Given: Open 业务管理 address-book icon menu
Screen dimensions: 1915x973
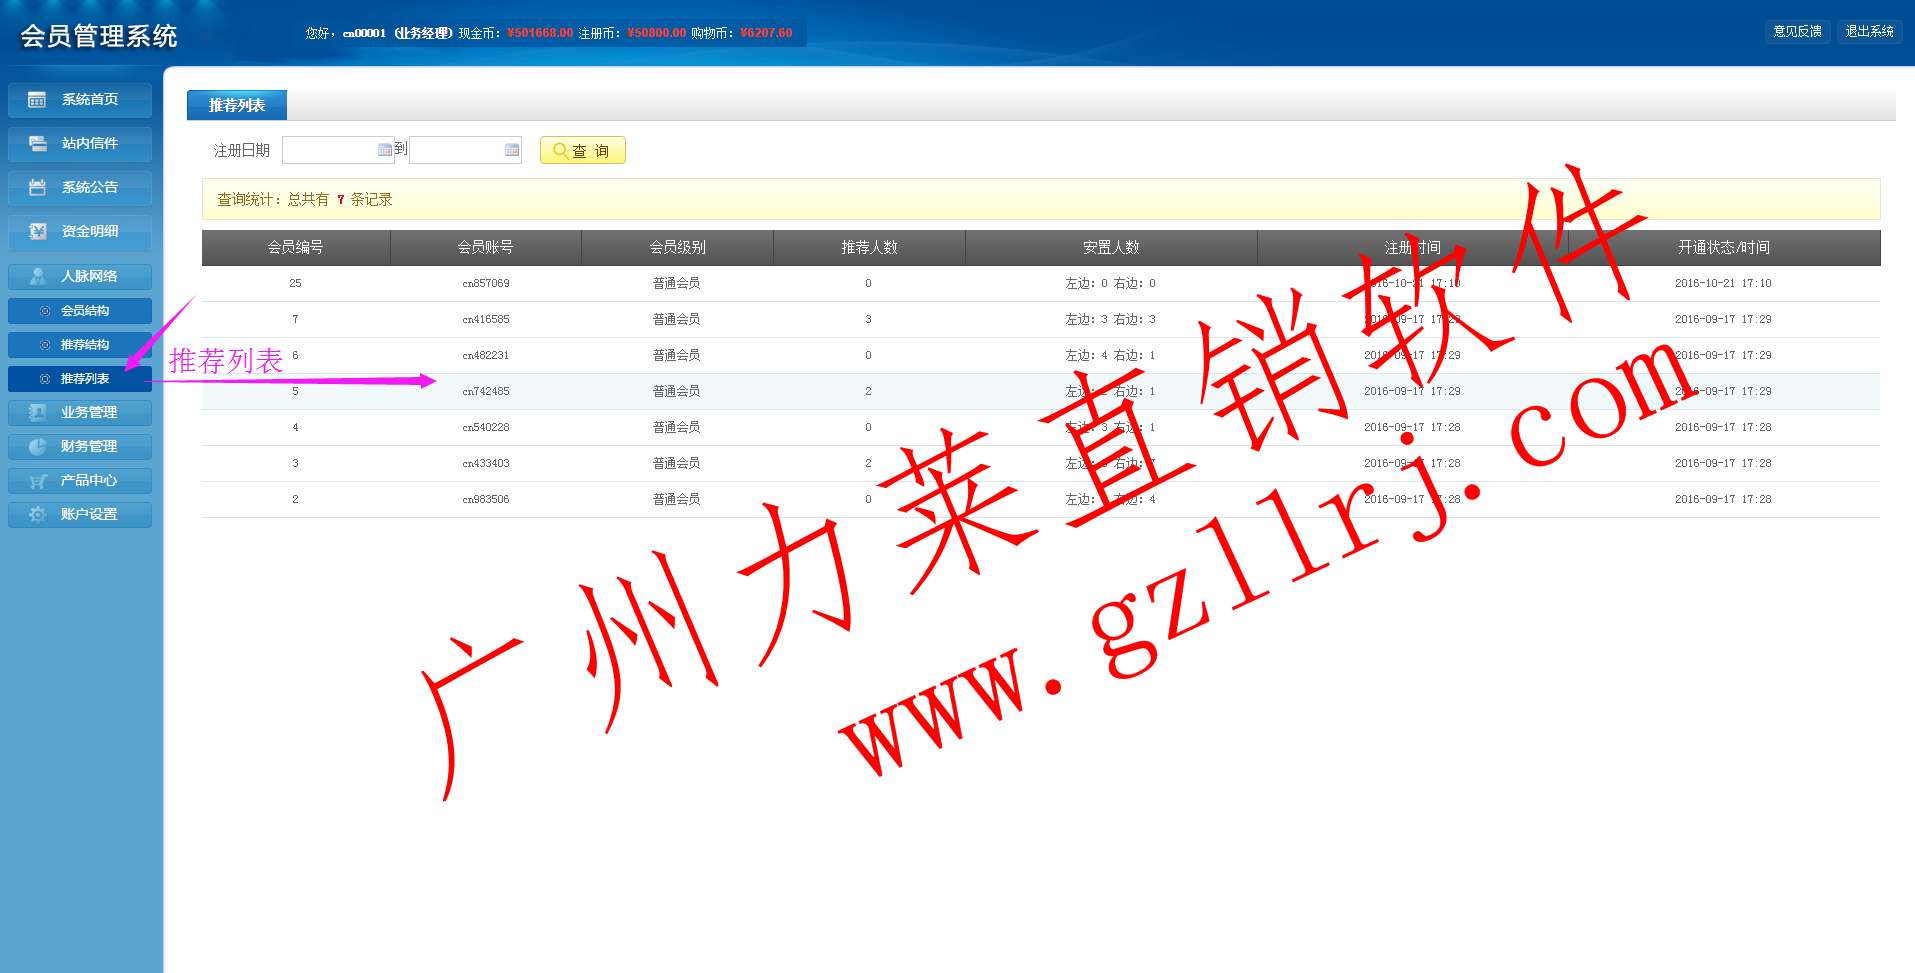Looking at the screenshot, I should pos(37,412).
